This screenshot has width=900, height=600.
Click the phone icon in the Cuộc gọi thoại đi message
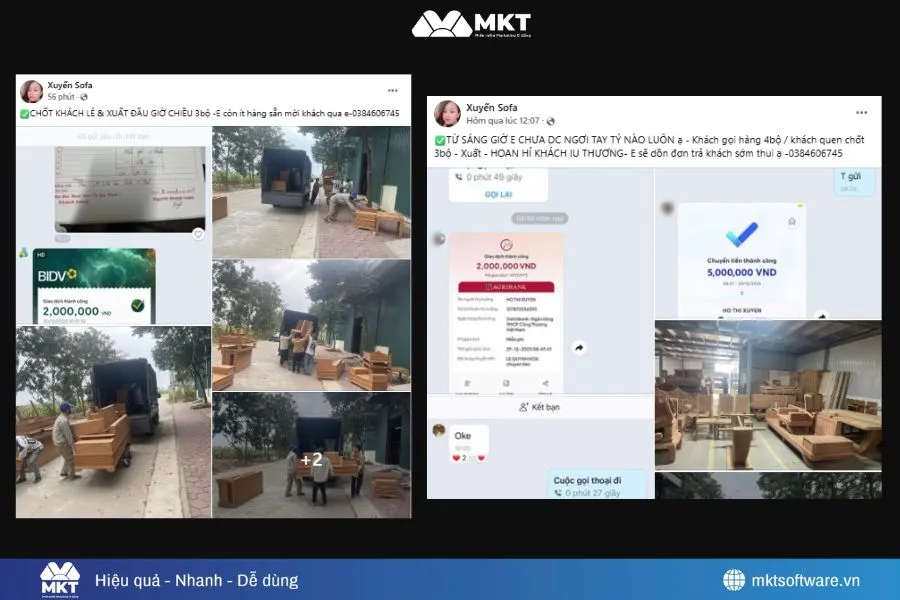click(558, 492)
